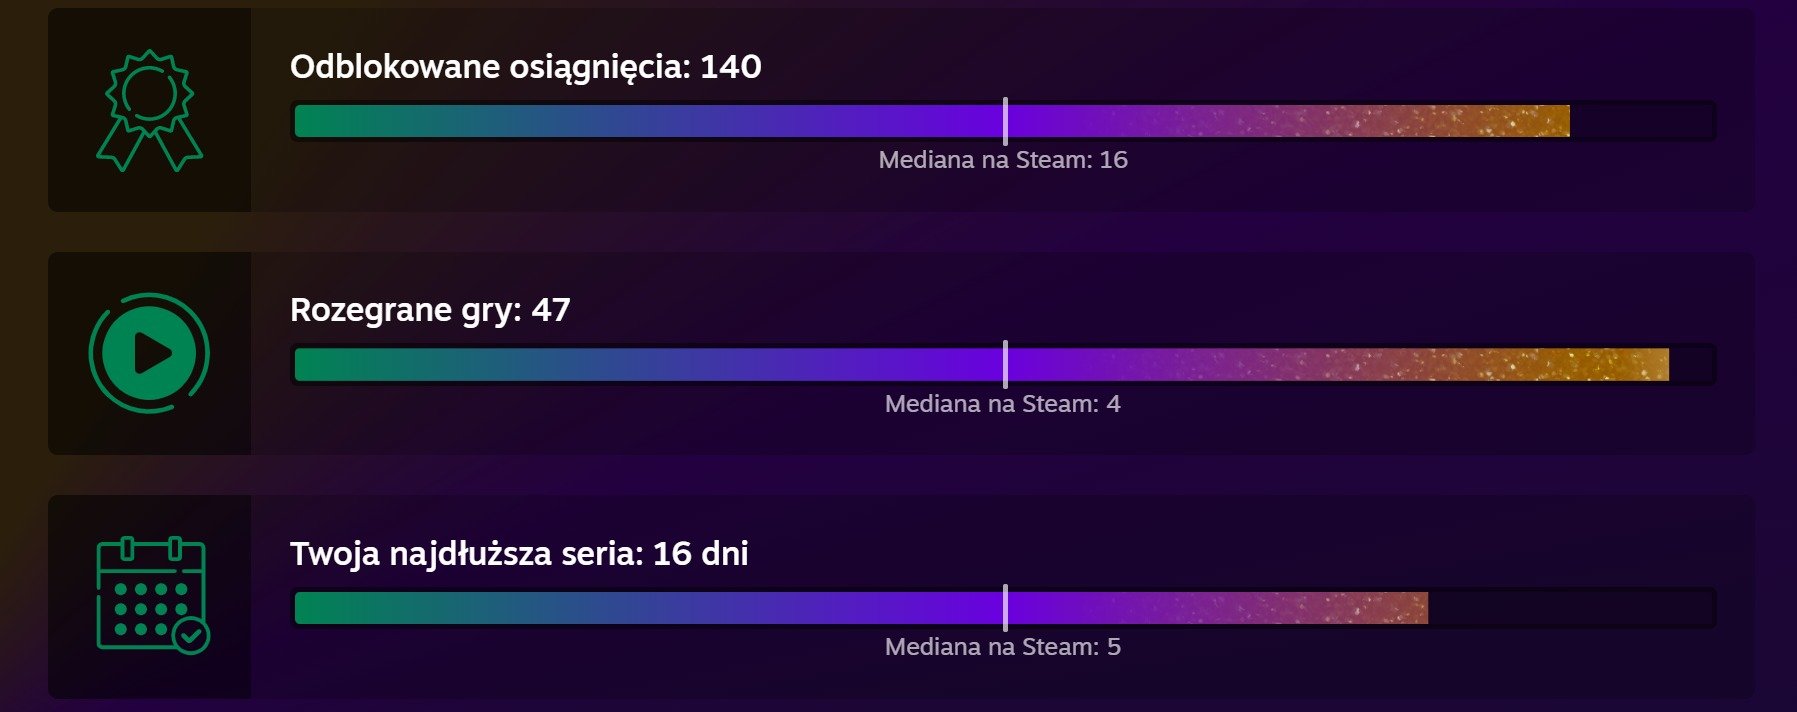Click the calendar streak icon

point(152,595)
